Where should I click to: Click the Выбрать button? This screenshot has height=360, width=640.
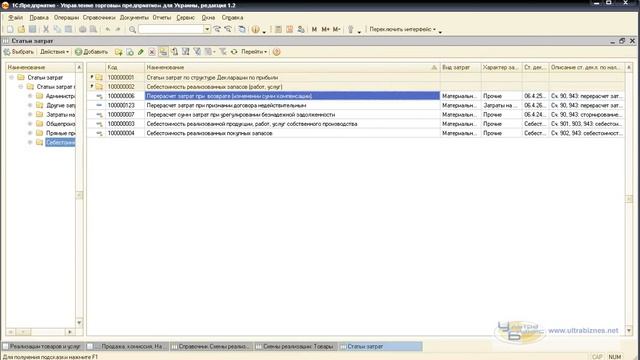pos(19,52)
